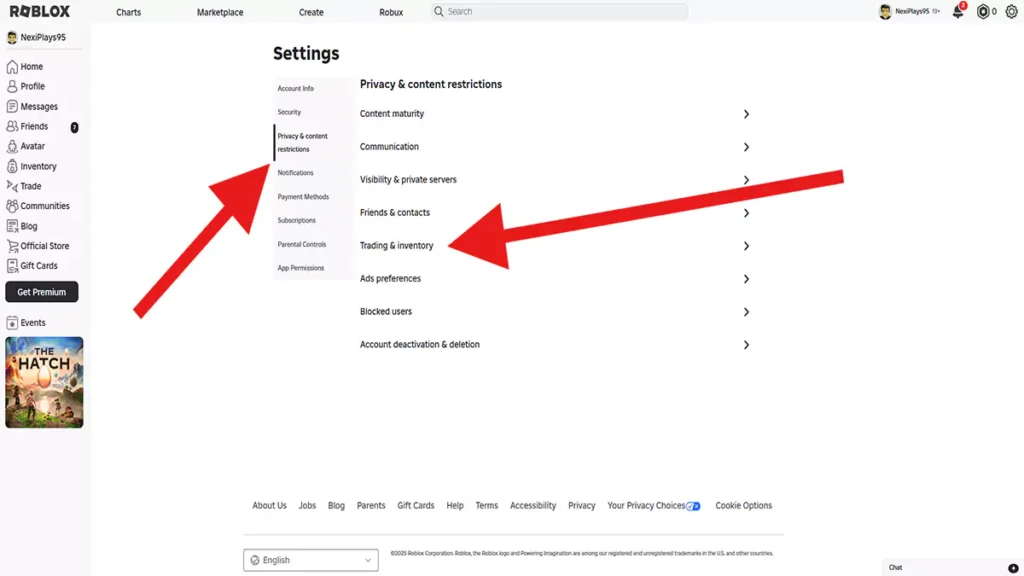Open the Home sidebar icon
The height and width of the screenshot is (576, 1024).
(12, 67)
